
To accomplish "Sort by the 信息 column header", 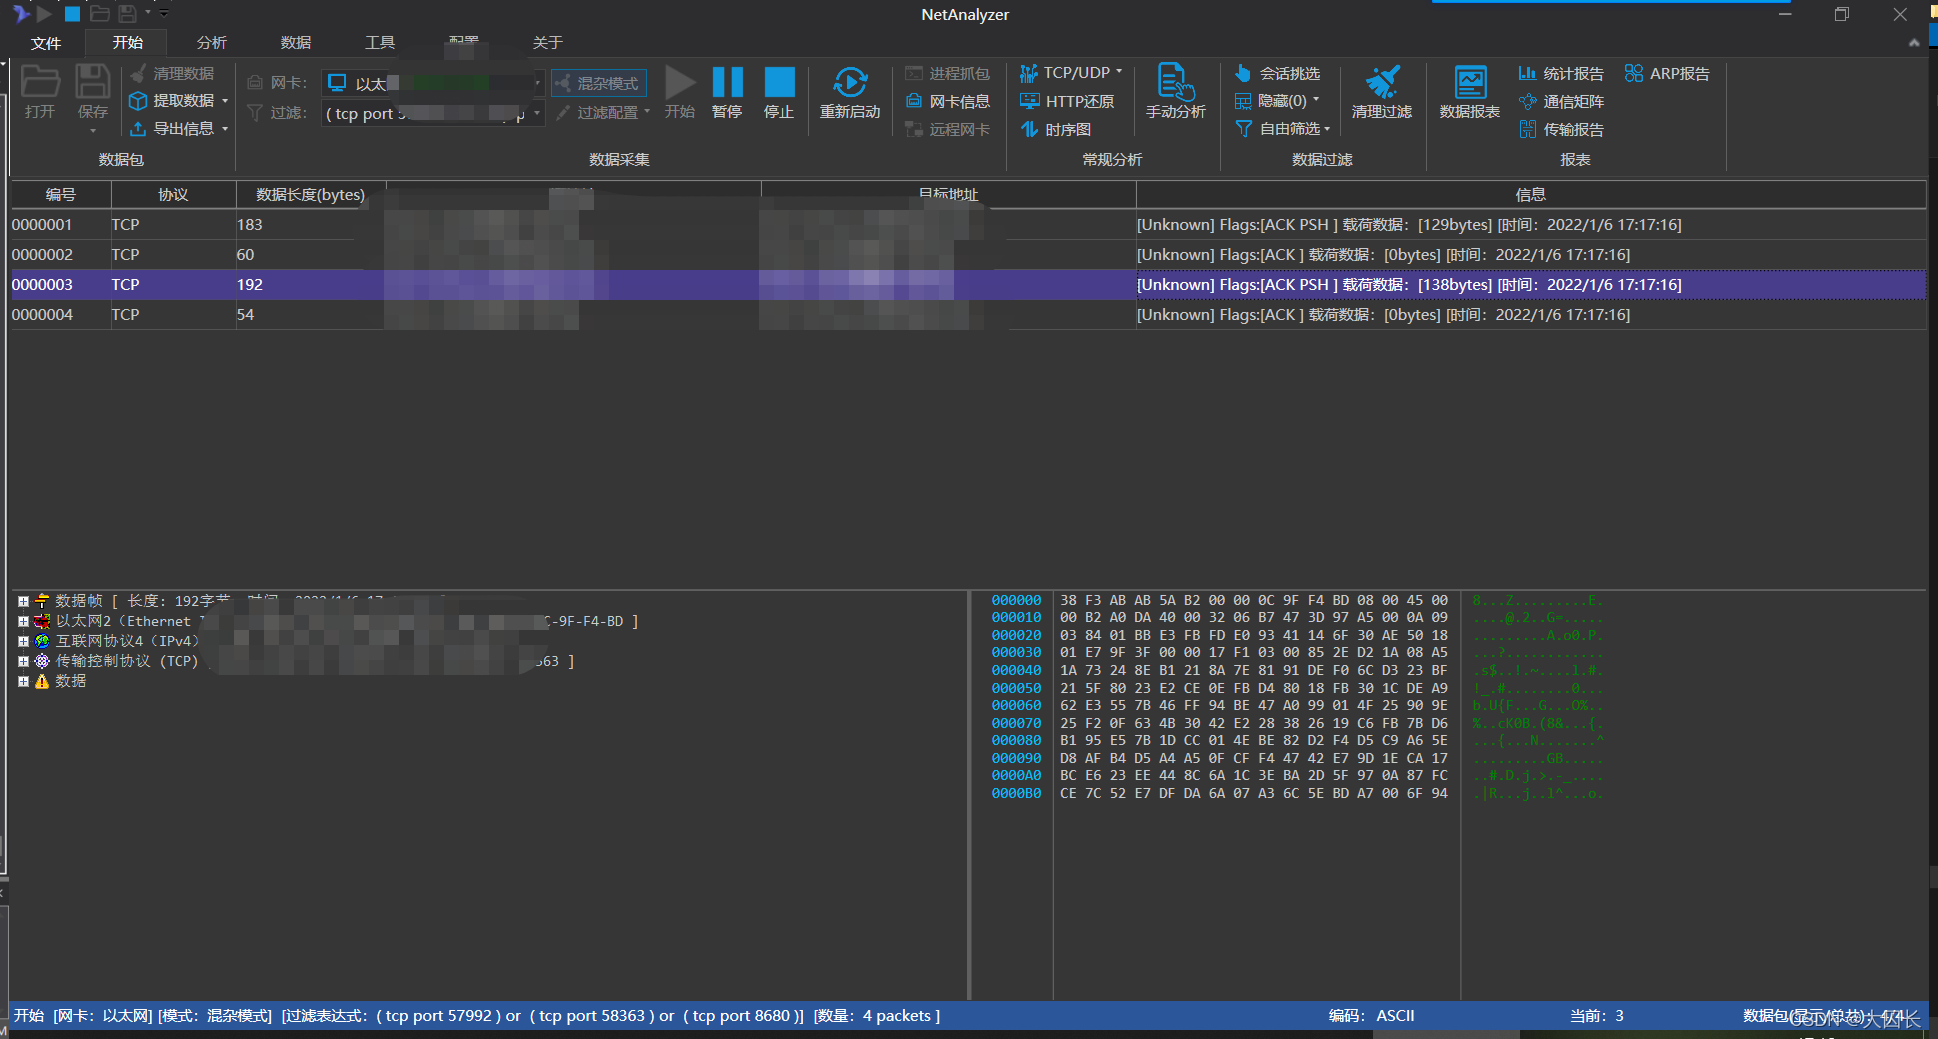I will click(1530, 194).
